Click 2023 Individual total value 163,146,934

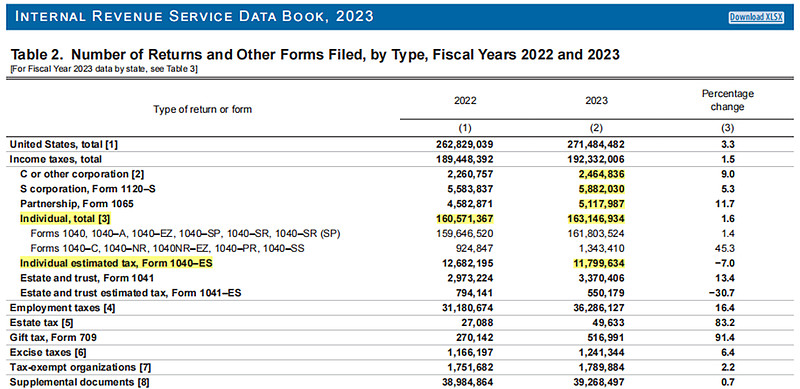click(x=597, y=218)
